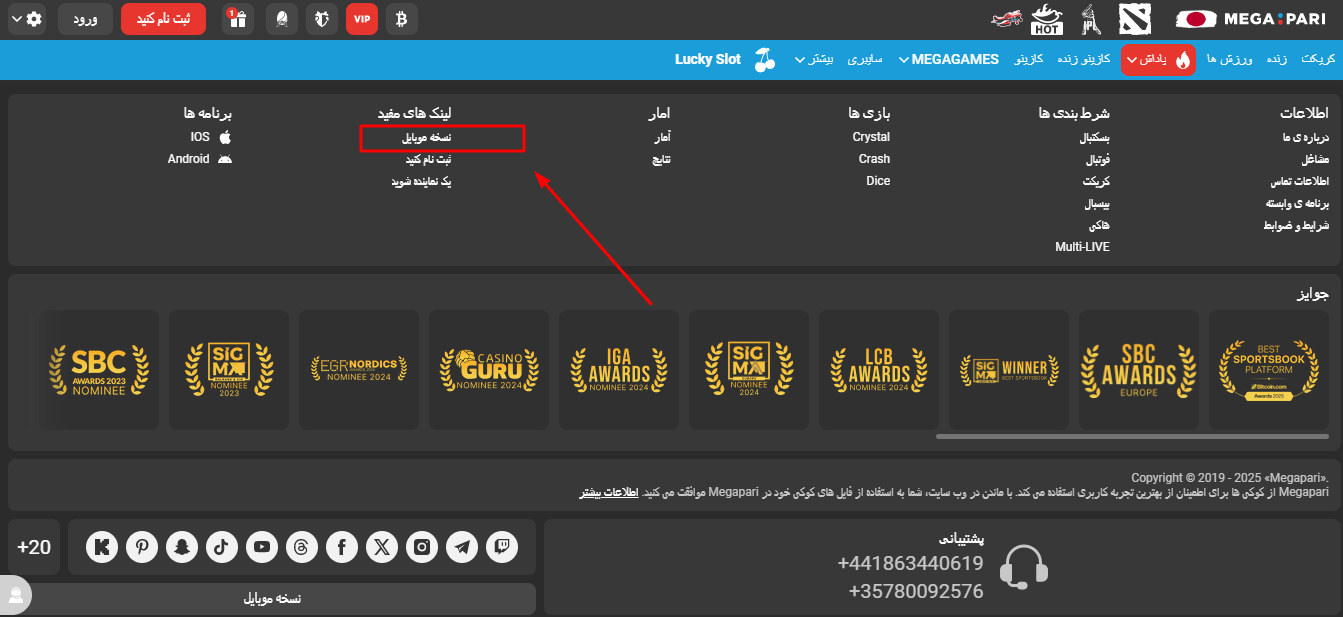This screenshot has height=617, width=1343.
Task: Go to کازینو زنده live casino tab
Action: (x=1084, y=60)
